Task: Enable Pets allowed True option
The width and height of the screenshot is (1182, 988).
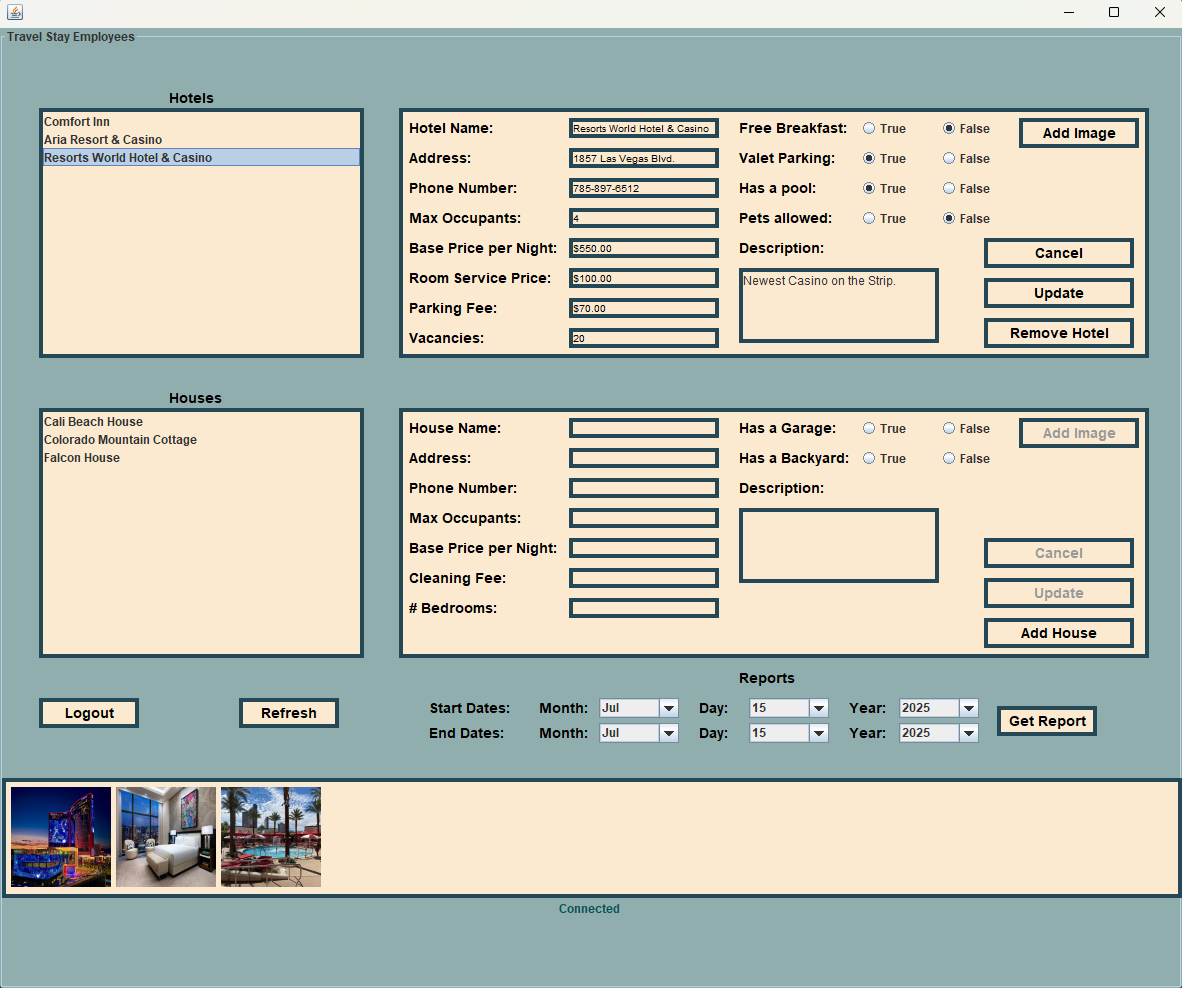Action: [x=869, y=219]
